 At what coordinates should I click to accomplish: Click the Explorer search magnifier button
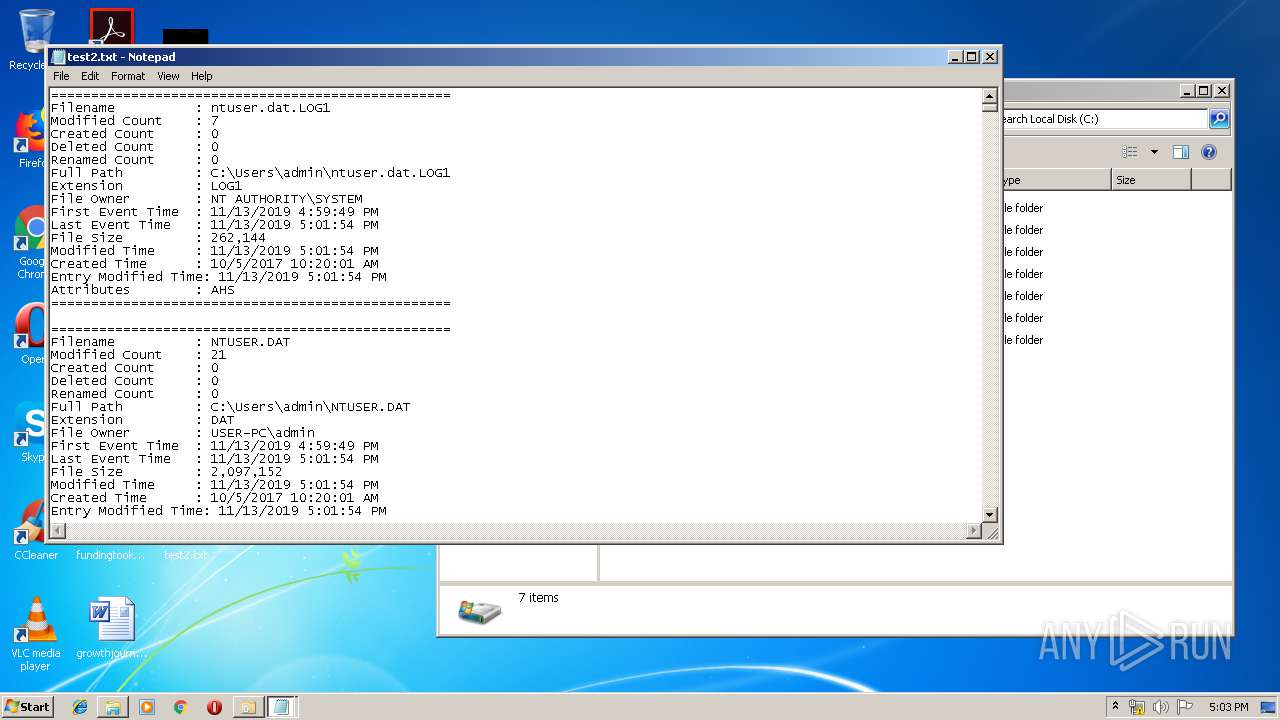pyautogui.click(x=1219, y=119)
